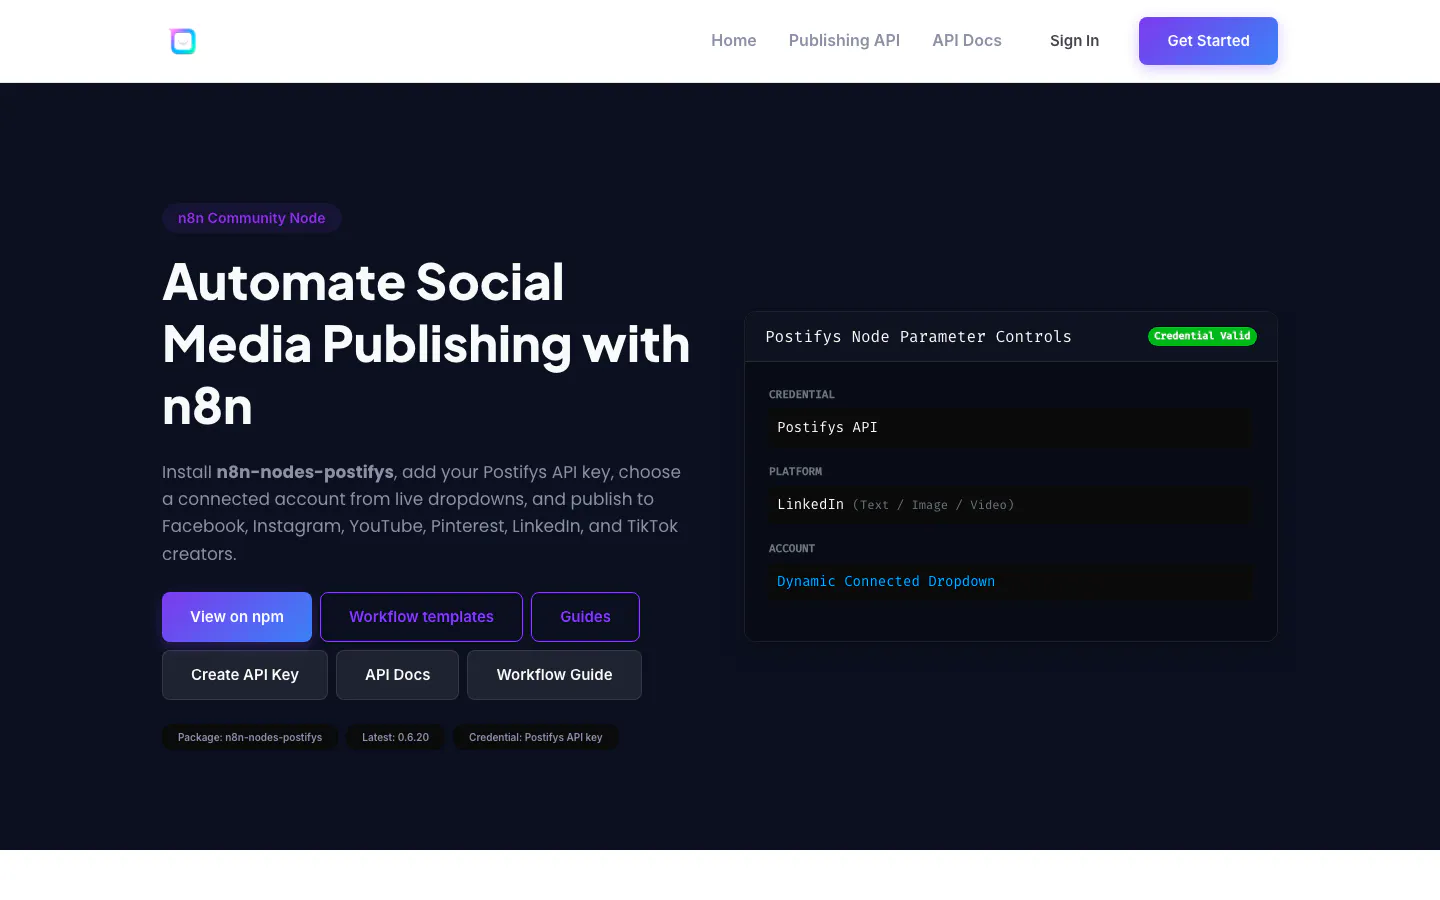Open the Guides button
The image size is (1440, 900).
(585, 617)
